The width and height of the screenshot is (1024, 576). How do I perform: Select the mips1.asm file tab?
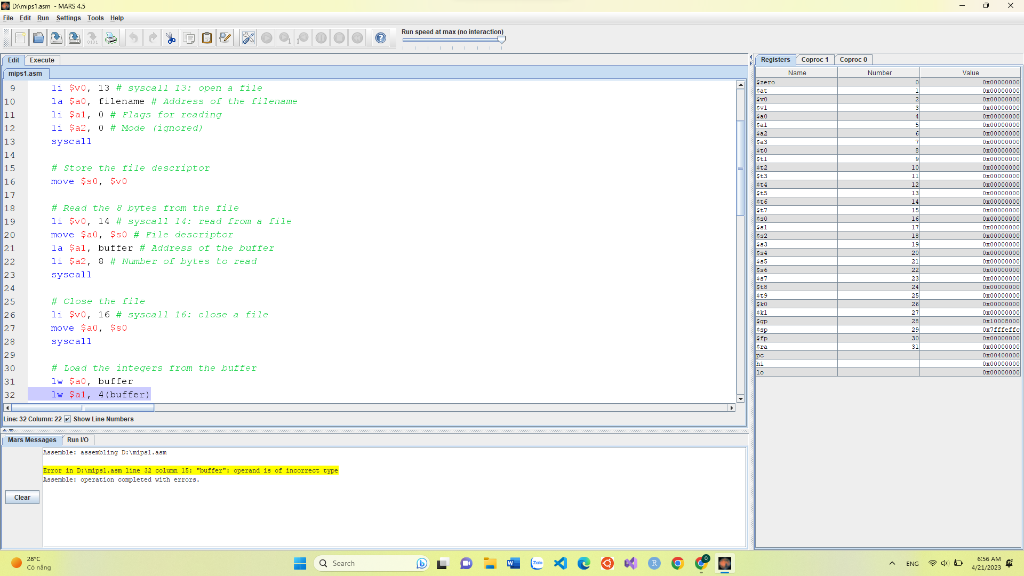click(x=25, y=73)
